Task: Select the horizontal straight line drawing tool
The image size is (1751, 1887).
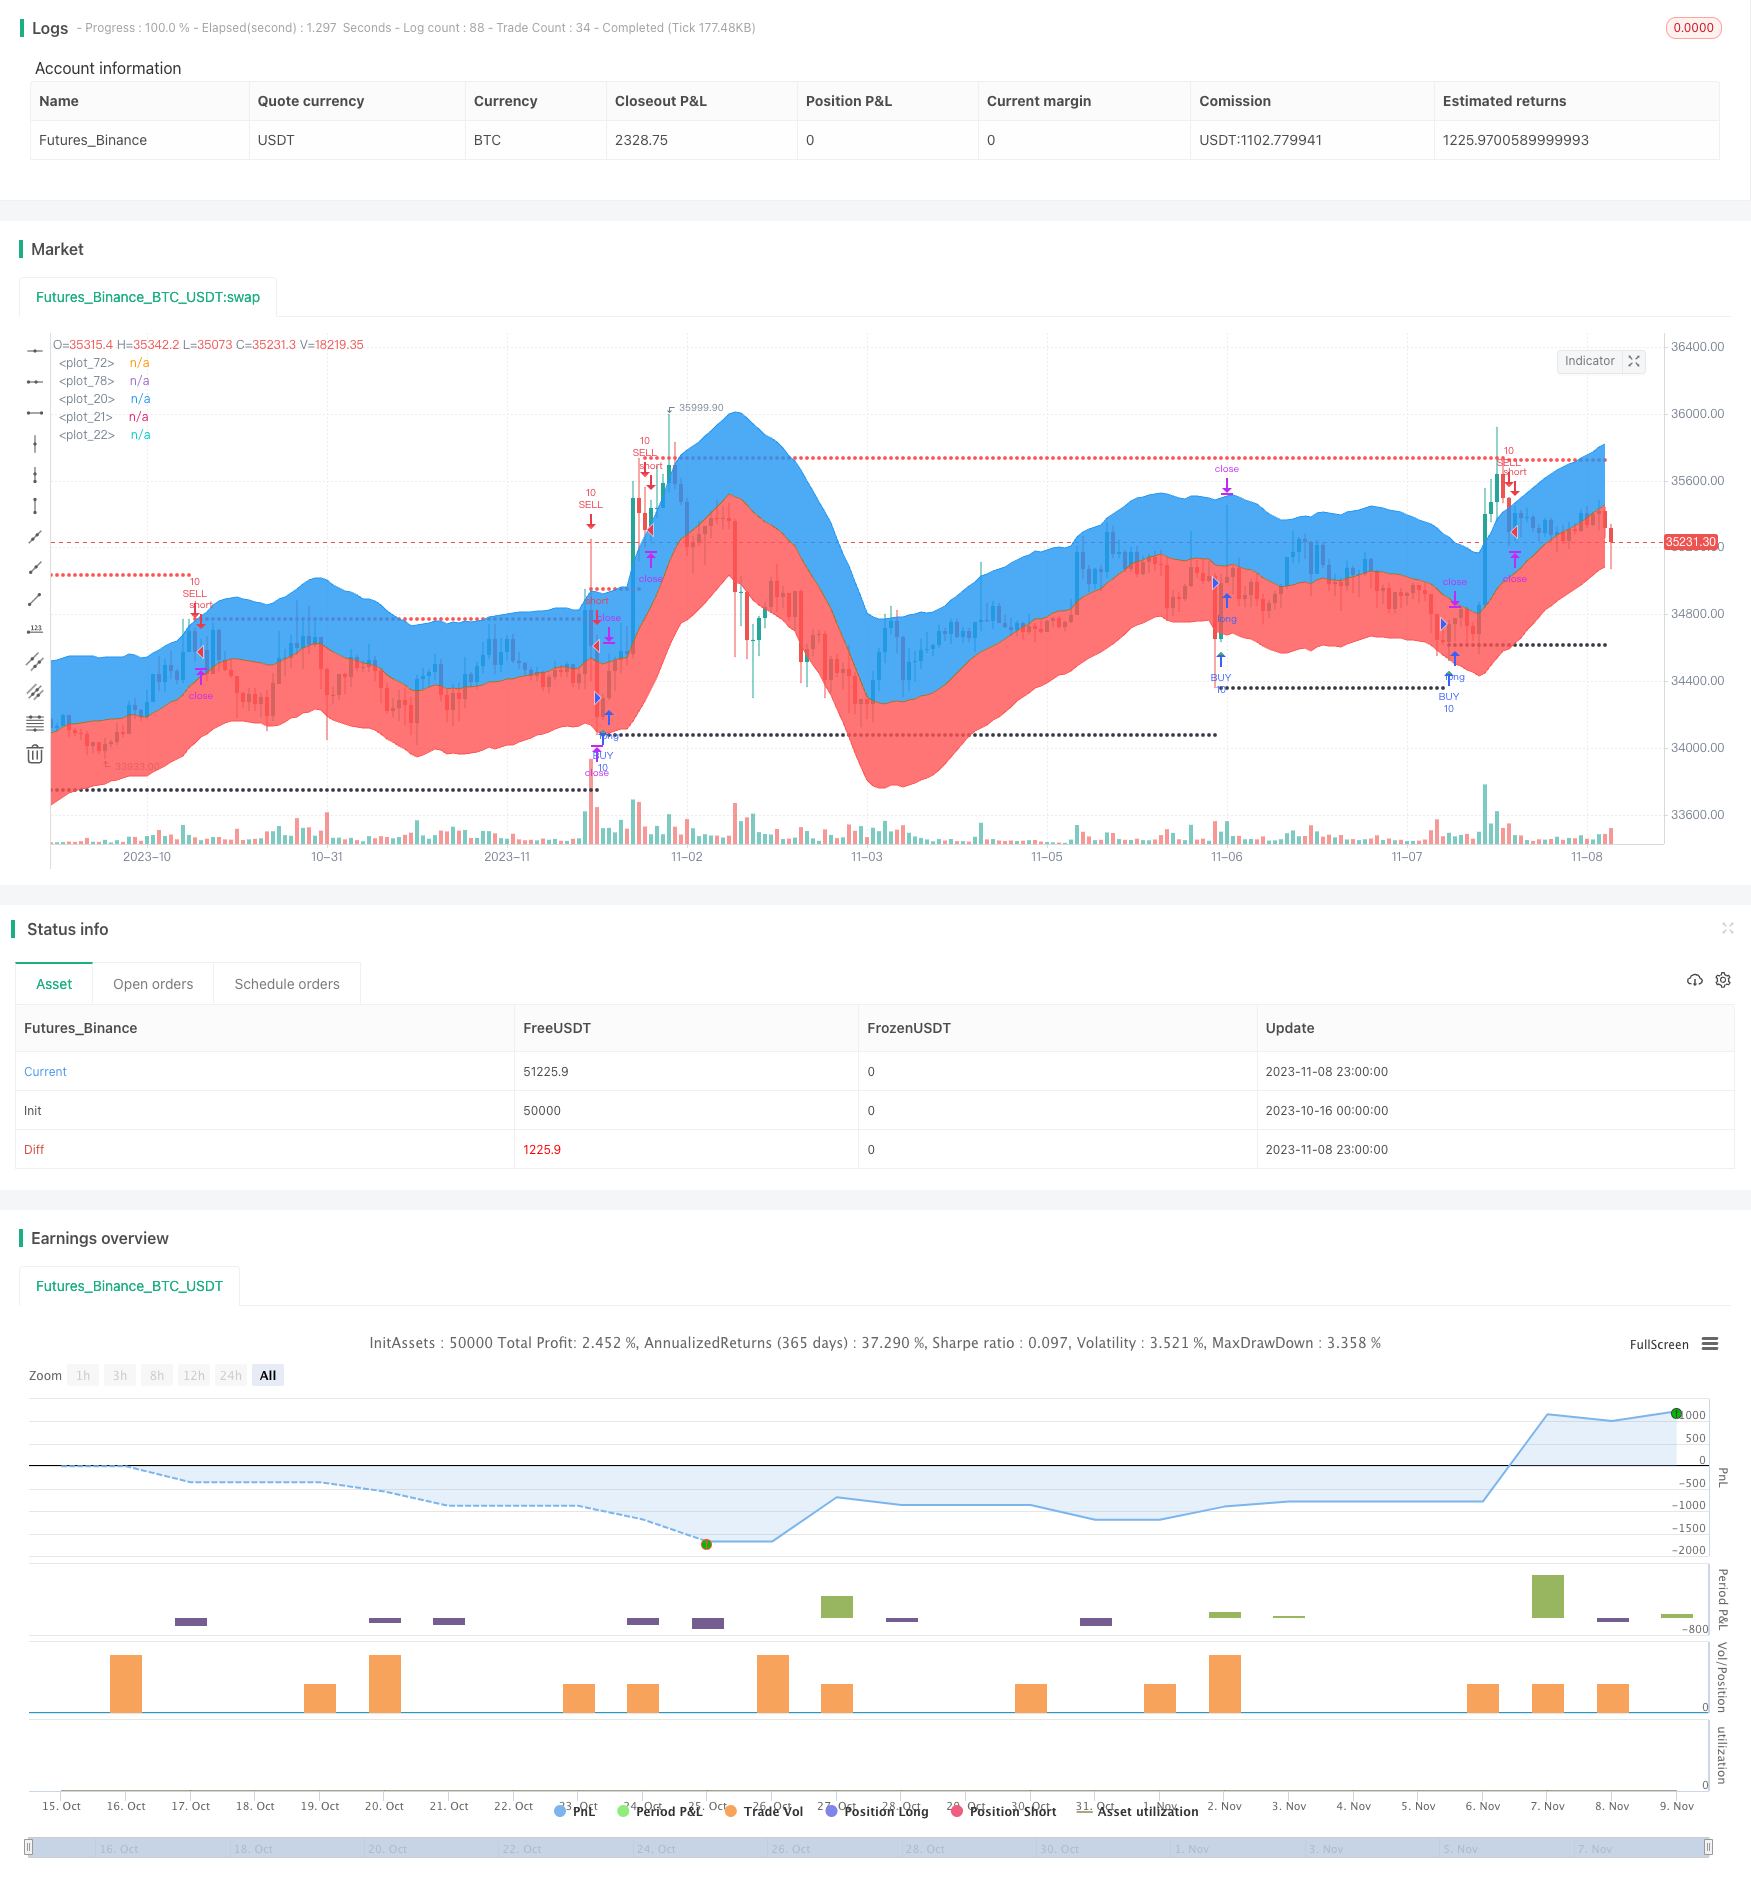Action: (35, 350)
